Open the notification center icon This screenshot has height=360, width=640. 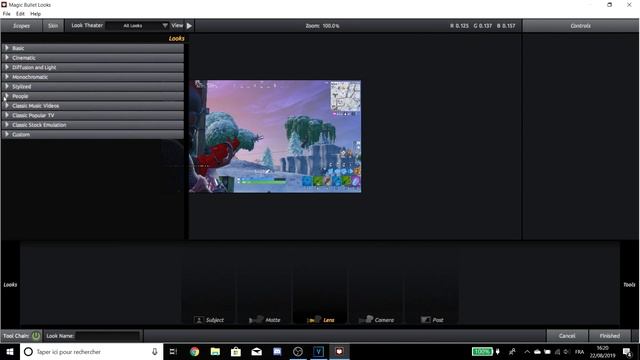pyautogui.click(x=627, y=352)
